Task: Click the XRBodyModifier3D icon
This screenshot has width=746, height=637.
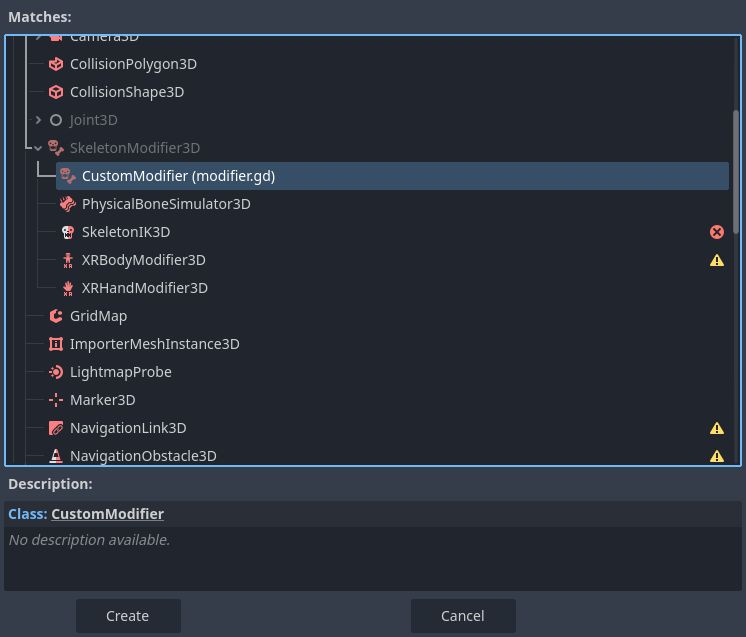Action: pyautogui.click(x=68, y=260)
